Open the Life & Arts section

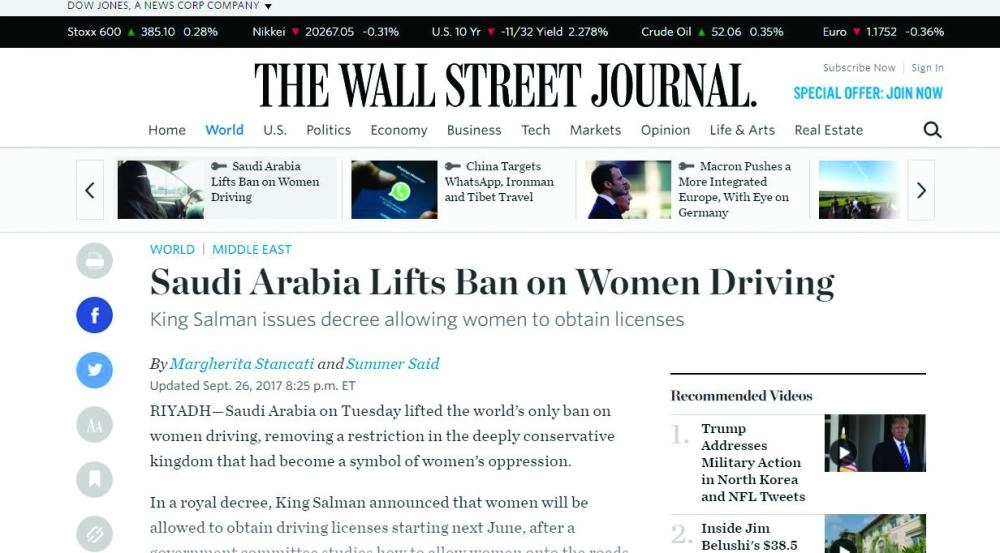742,130
